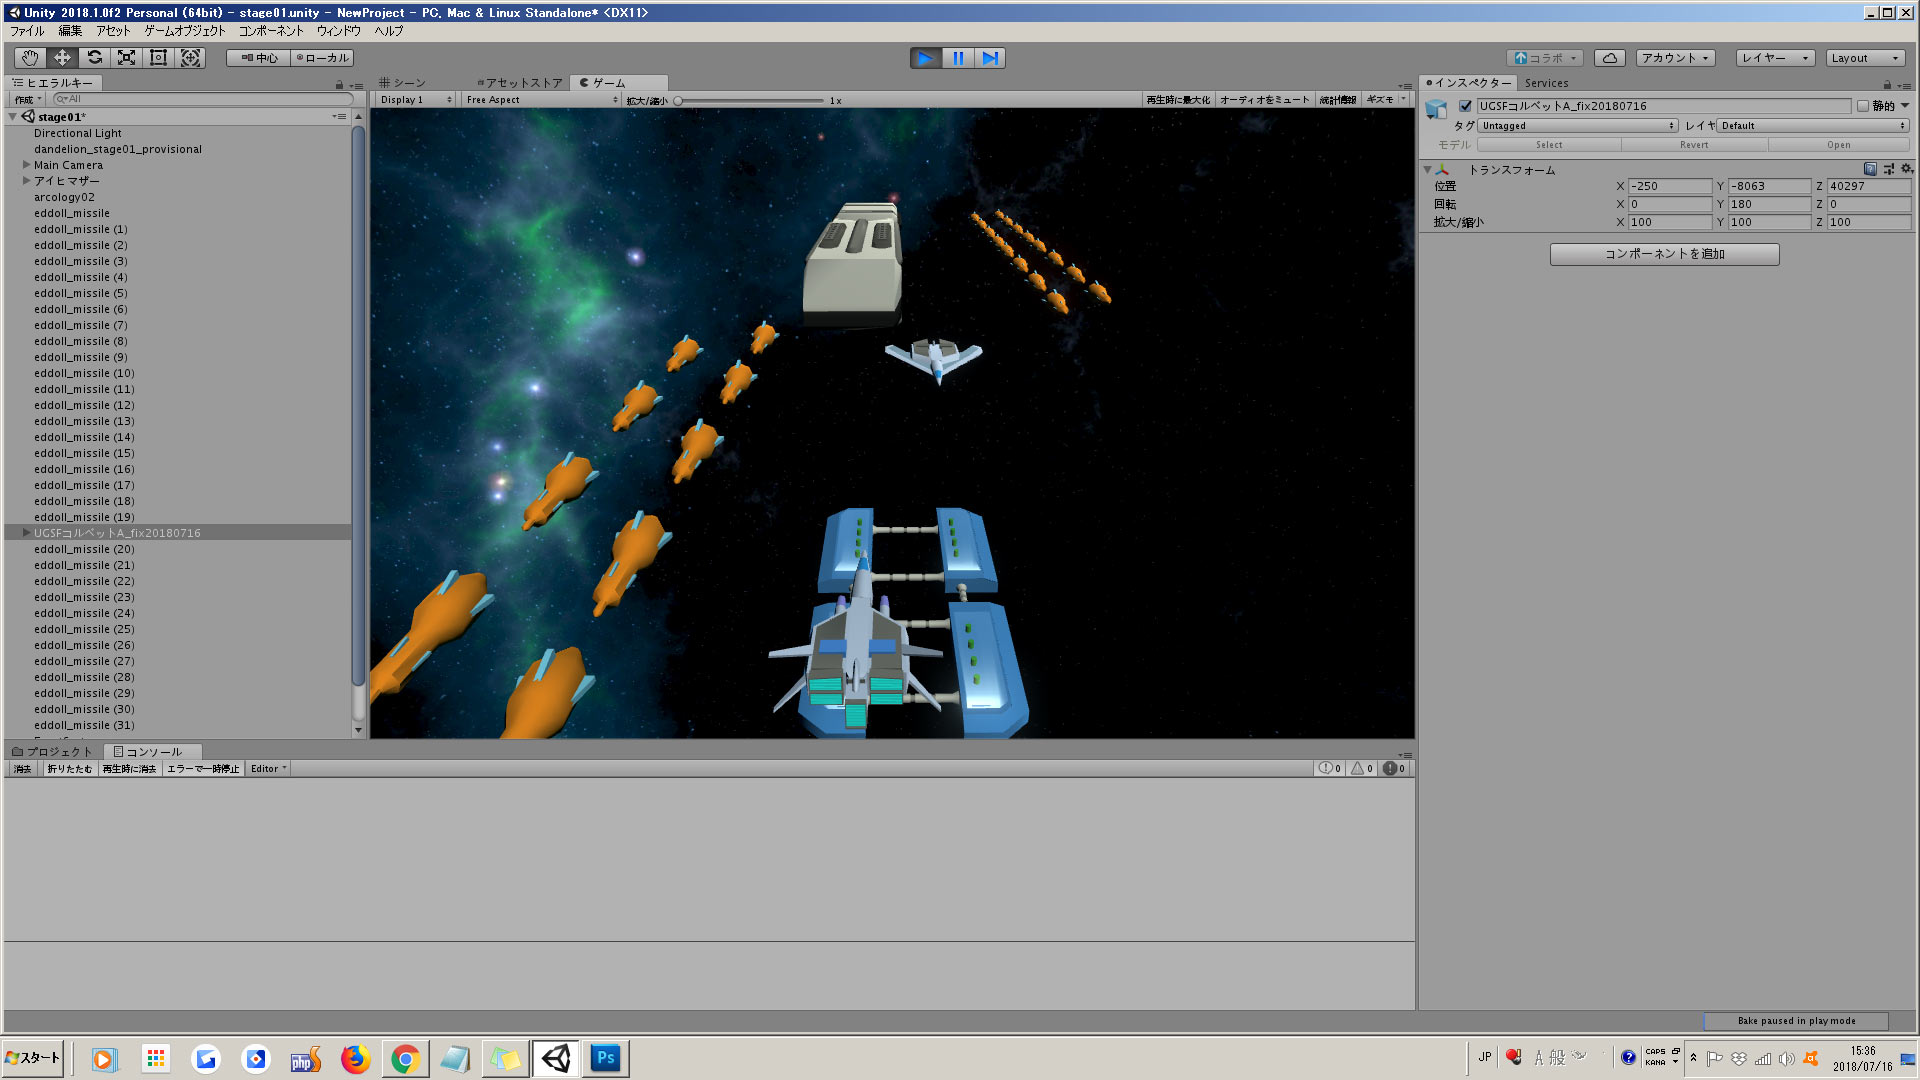
Task: Launch Photoshop from the taskbar
Action: click(x=605, y=1058)
